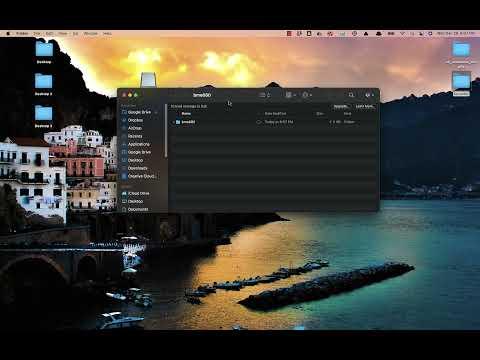Select Documents in Finder sidebar

tap(138, 209)
